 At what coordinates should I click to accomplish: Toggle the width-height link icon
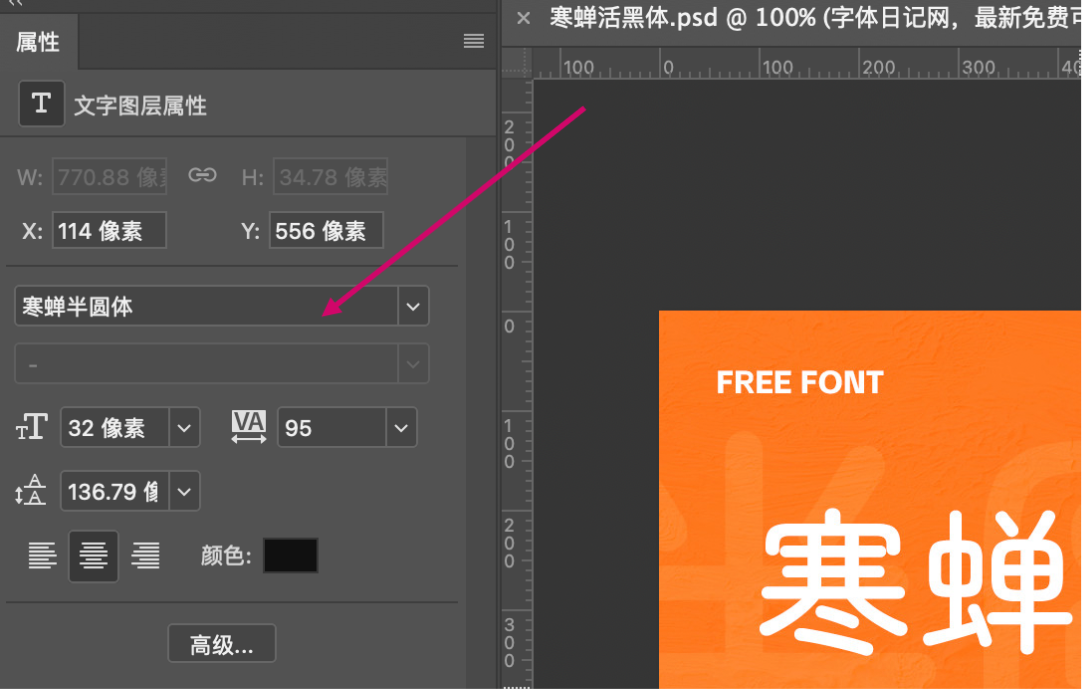202,175
